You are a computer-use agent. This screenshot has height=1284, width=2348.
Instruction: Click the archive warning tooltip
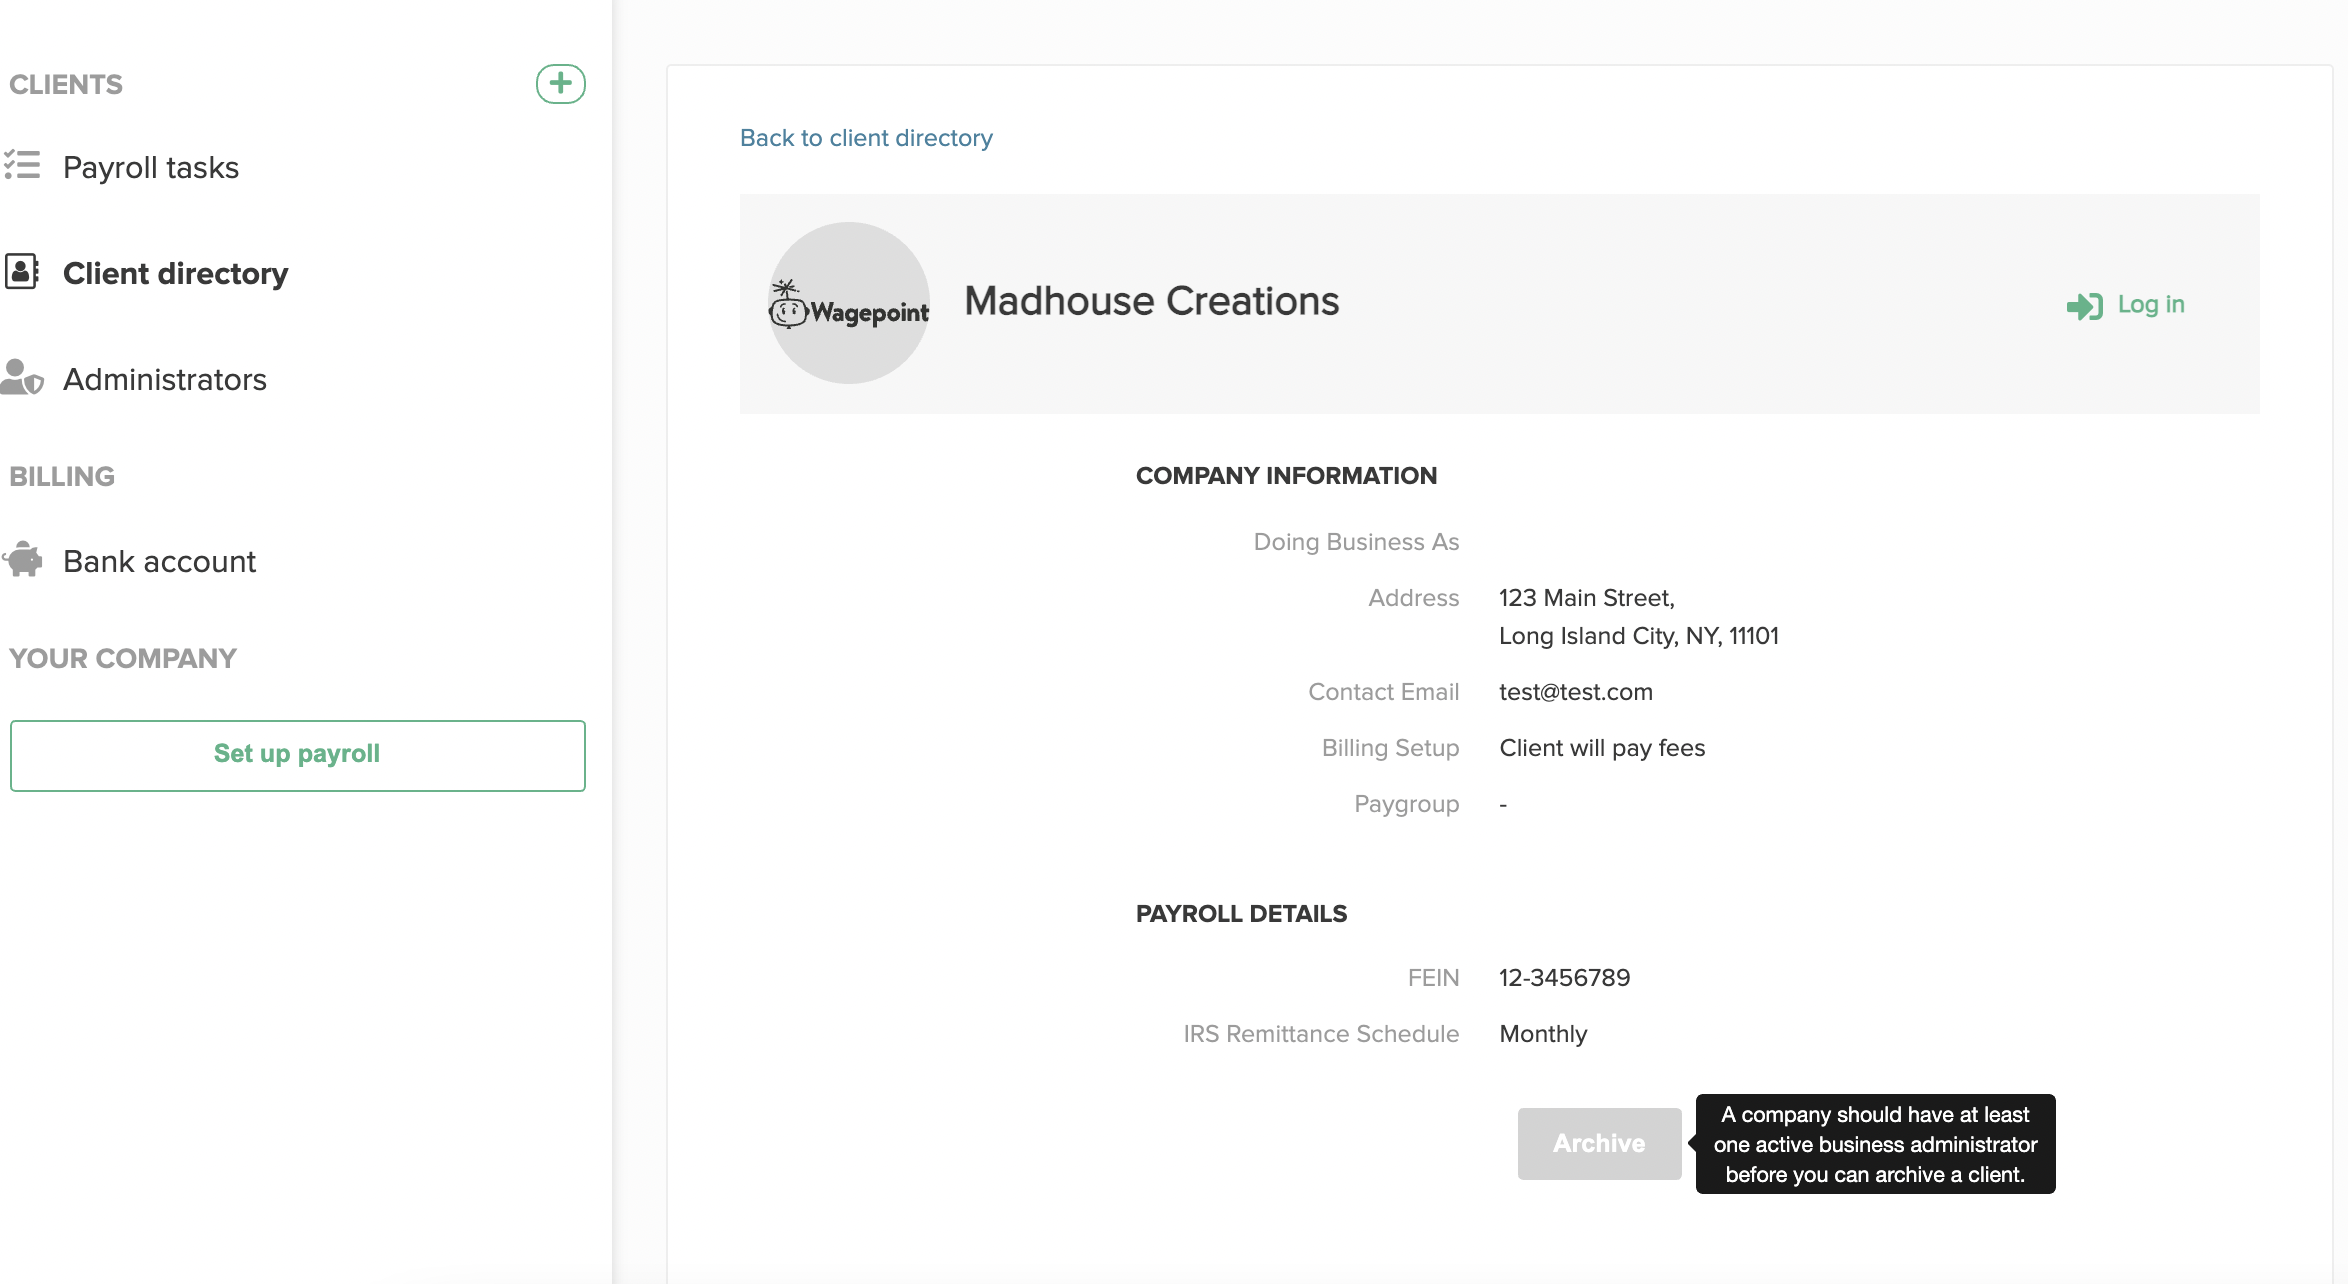1875,1144
